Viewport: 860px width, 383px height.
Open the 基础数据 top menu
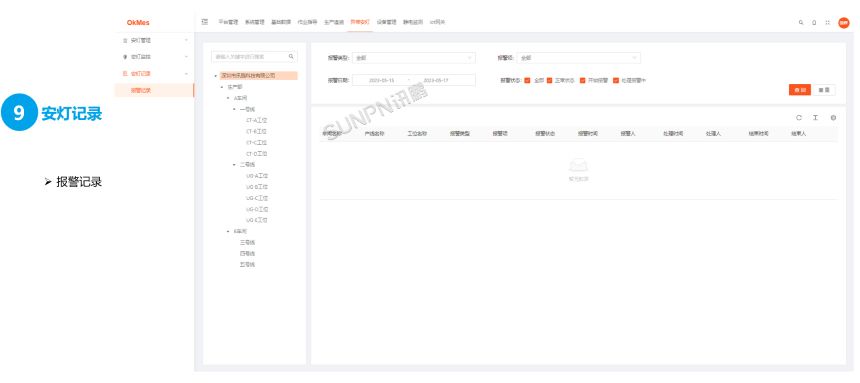click(x=281, y=22)
